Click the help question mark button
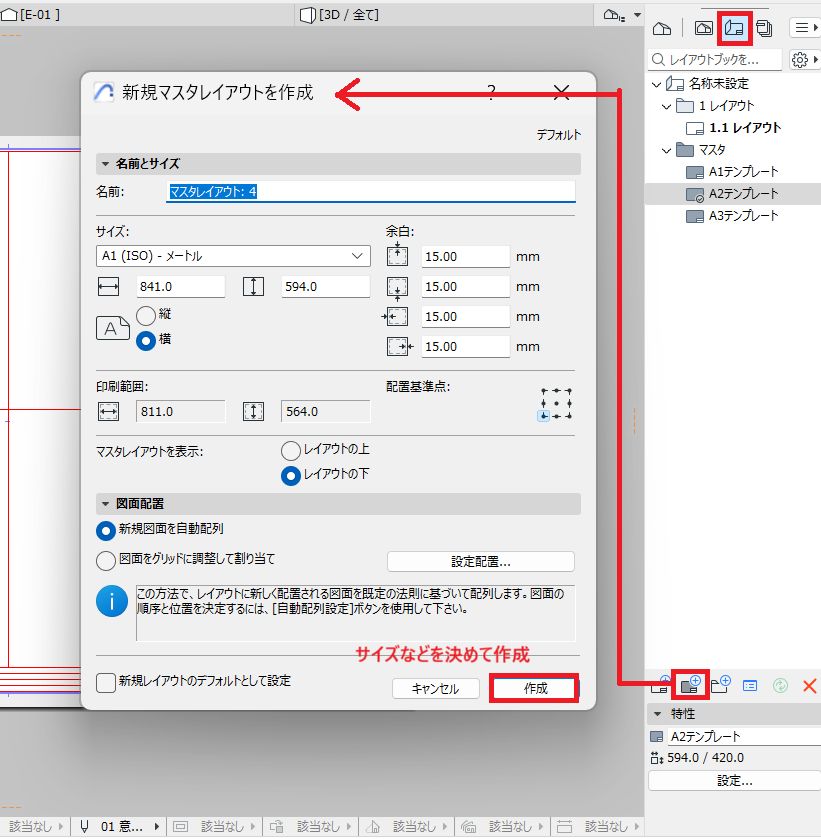Image resolution: width=821 pixels, height=839 pixels. tap(491, 93)
